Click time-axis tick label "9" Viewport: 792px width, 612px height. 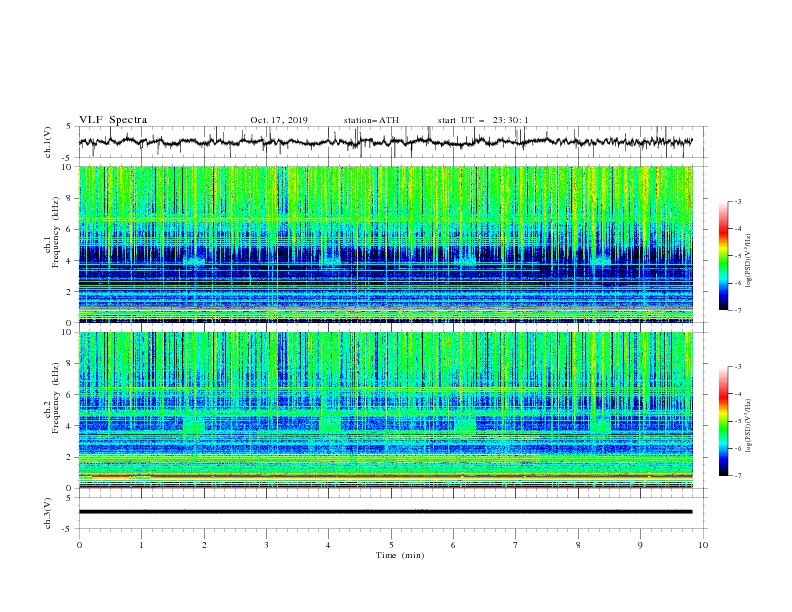640,545
